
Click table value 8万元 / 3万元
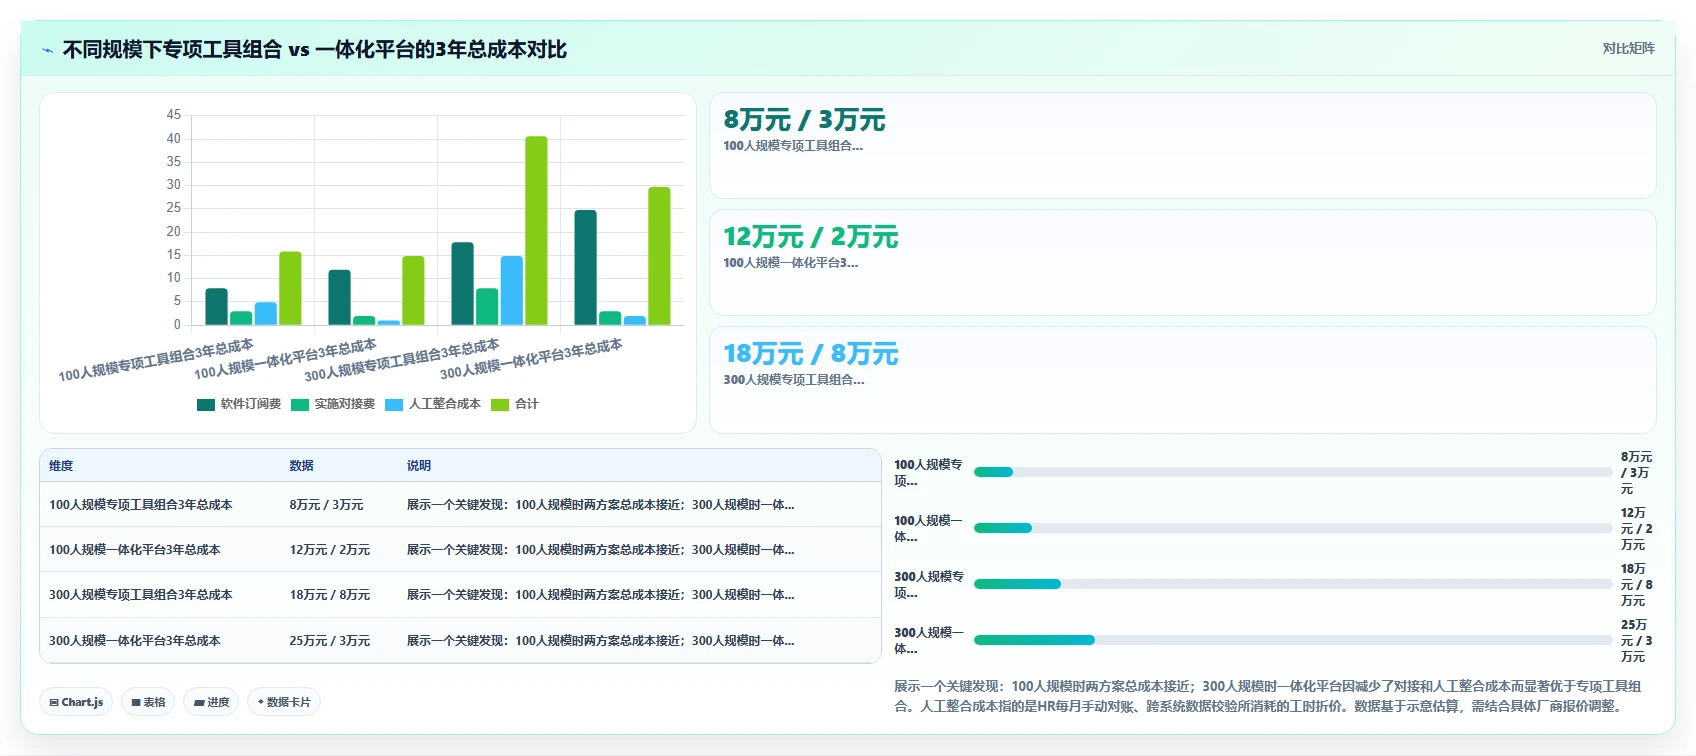tap(327, 505)
